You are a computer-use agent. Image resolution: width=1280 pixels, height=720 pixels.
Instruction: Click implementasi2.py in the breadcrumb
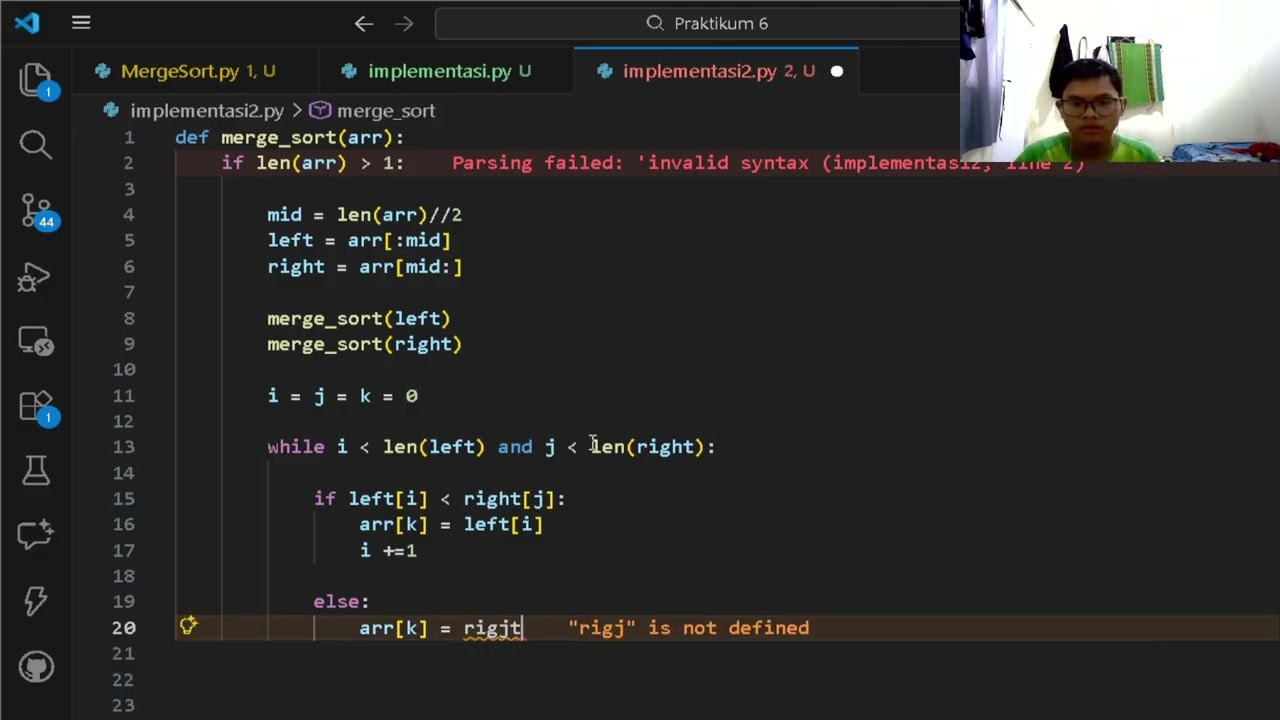[207, 111]
